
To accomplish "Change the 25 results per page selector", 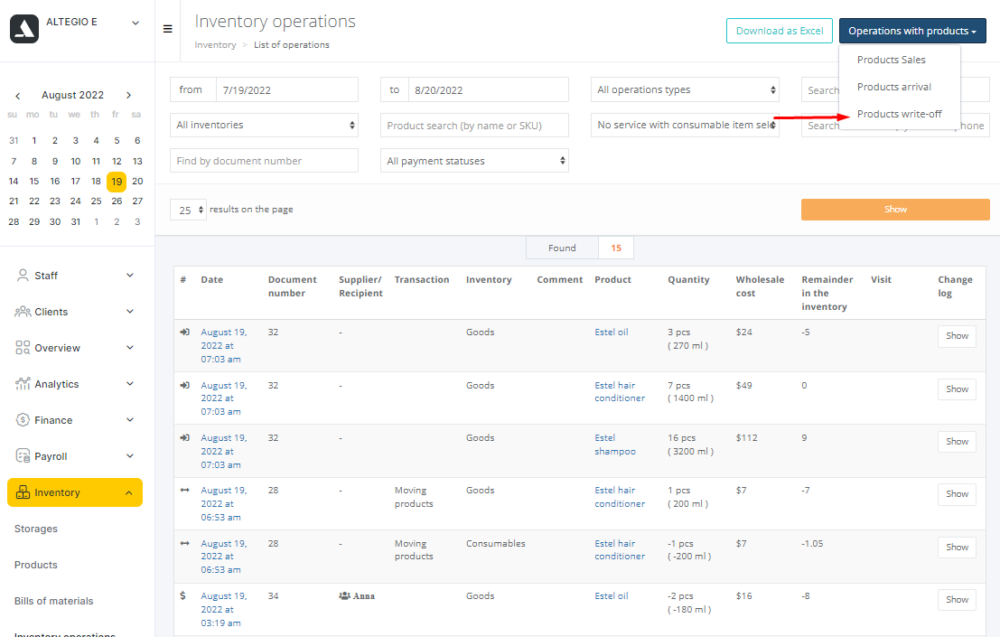I will pos(188,210).
